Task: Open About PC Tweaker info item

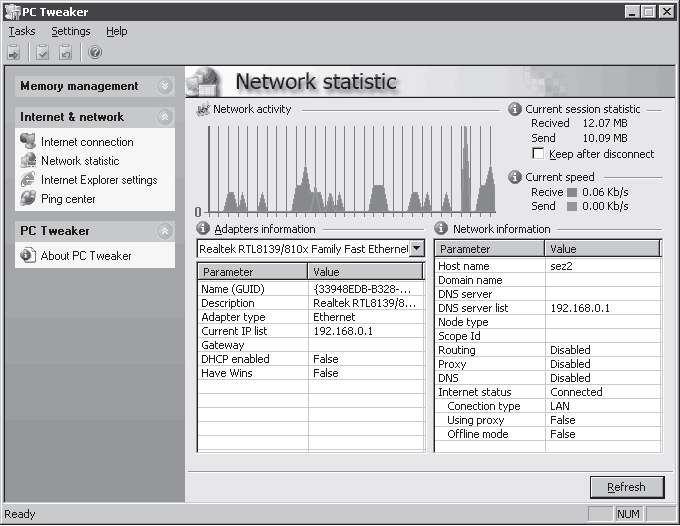Action: pyautogui.click(x=86, y=256)
